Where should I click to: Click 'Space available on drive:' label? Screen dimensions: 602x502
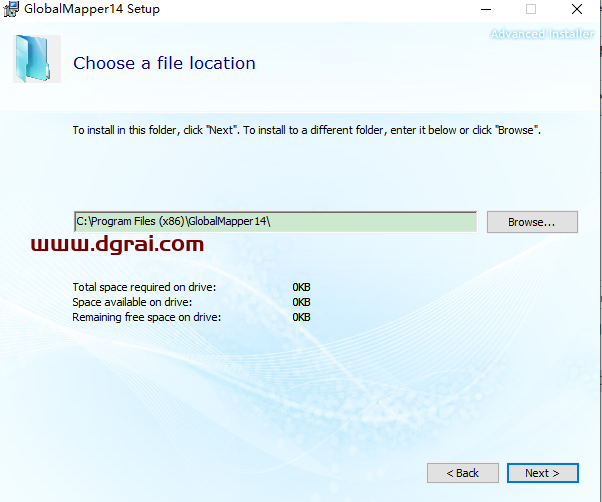point(132,302)
